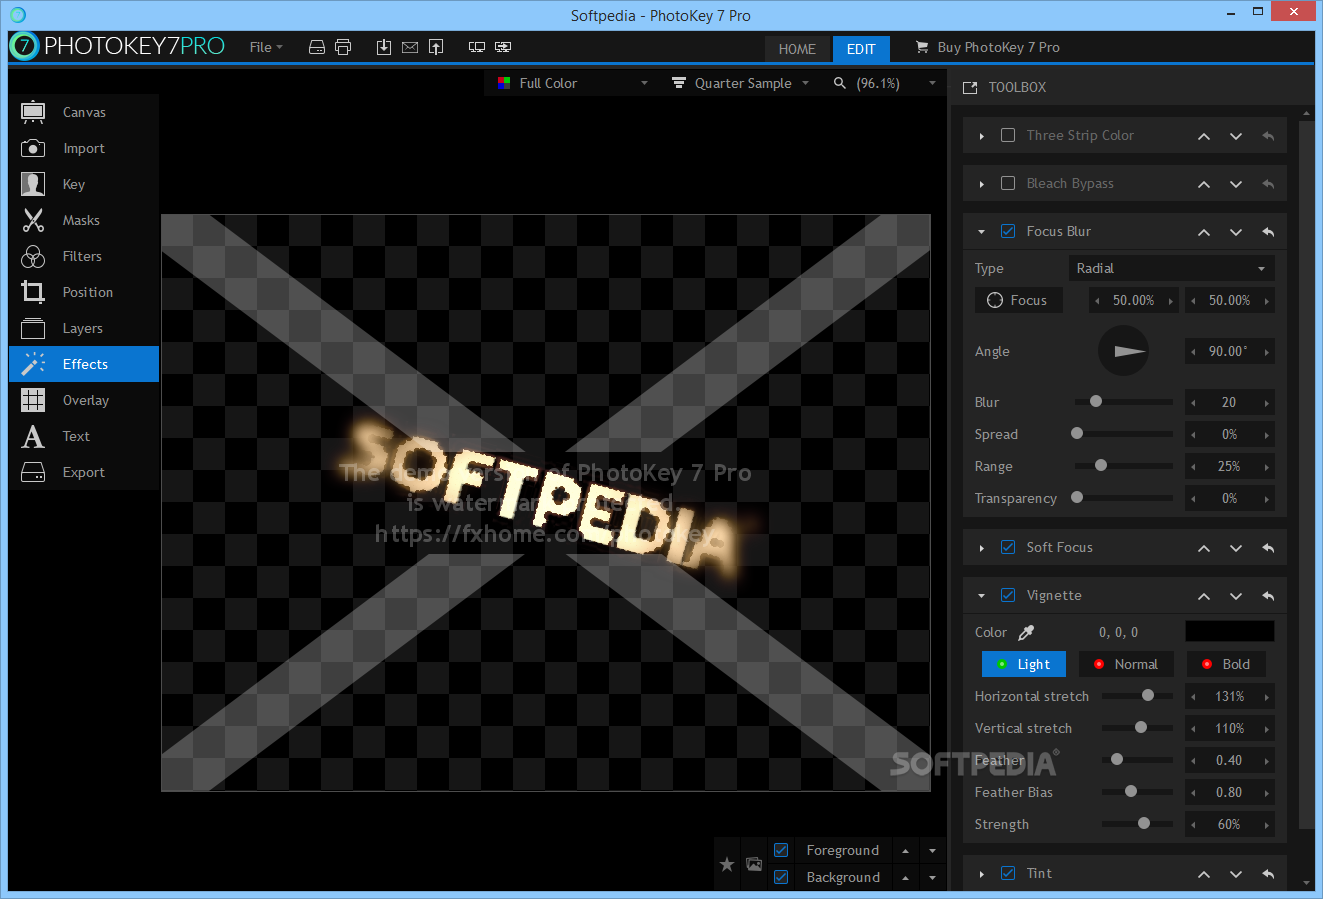
Task: Select the Light vignette mode button
Action: tap(1024, 664)
